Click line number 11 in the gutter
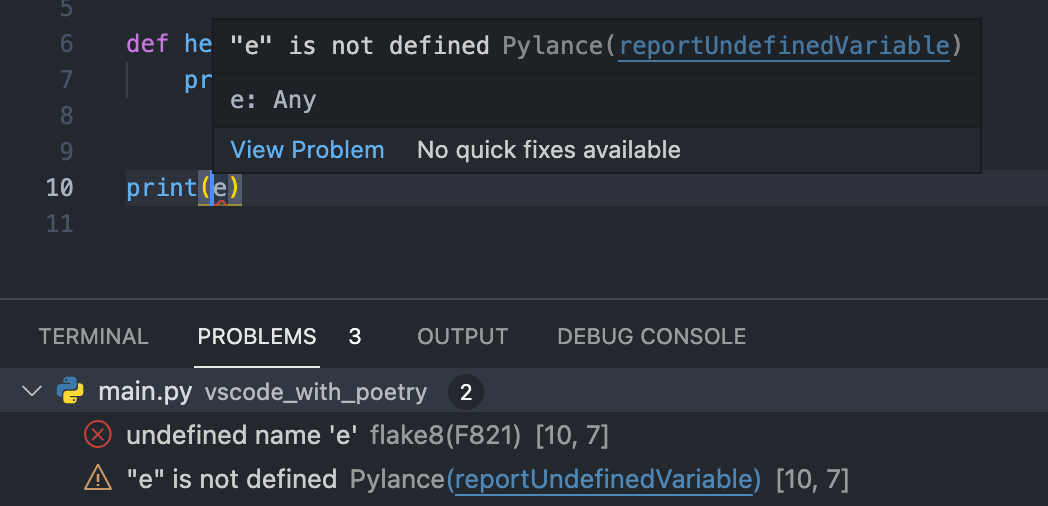This screenshot has width=1048, height=506. (x=59, y=223)
